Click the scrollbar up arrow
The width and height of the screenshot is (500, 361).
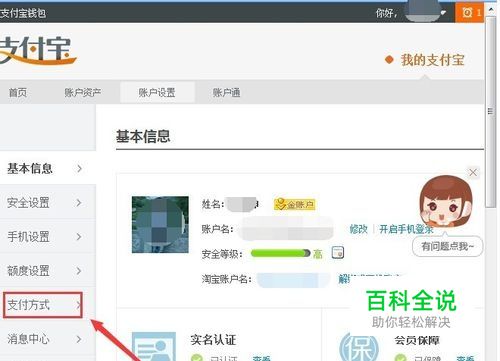click(x=491, y=9)
